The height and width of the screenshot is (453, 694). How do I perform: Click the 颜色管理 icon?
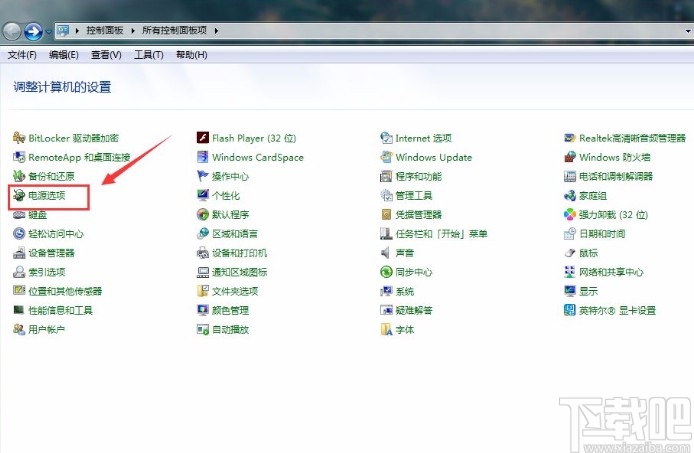pos(203,310)
